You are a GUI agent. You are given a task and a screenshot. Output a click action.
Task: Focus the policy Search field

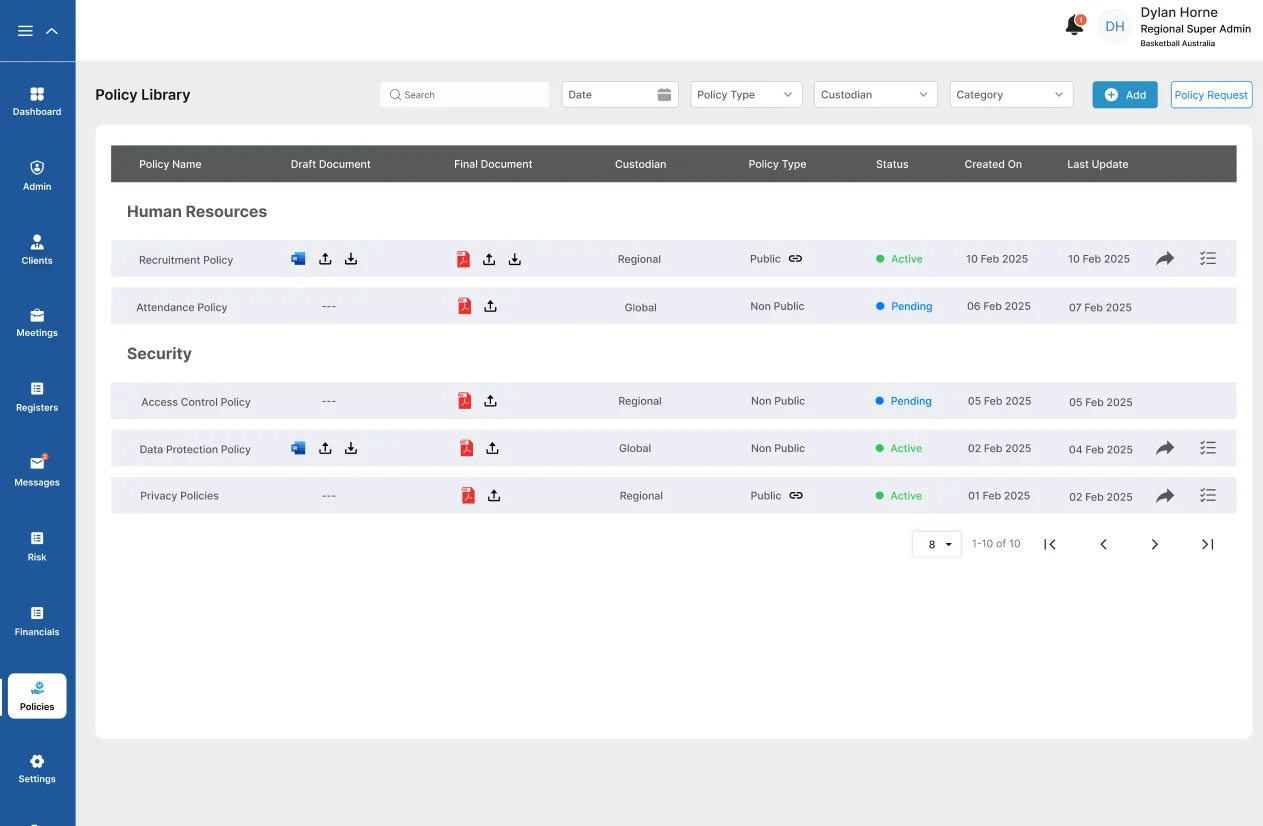(465, 95)
